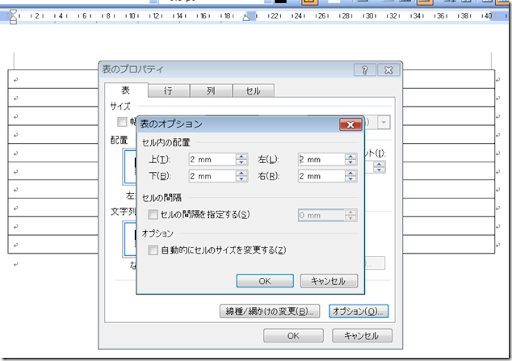512x361 pixels.
Task: Click キャンセル in 表のプロパティ dialog
Action: 362,336
